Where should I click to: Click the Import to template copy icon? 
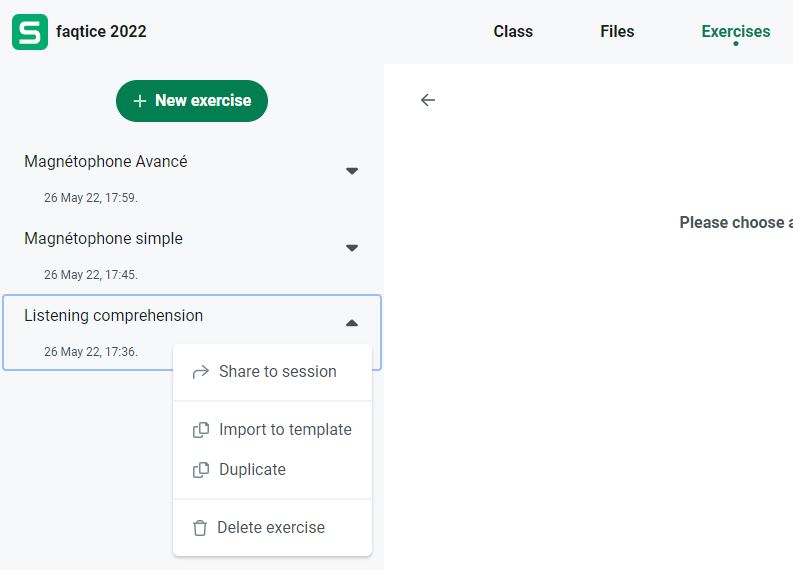click(200, 430)
